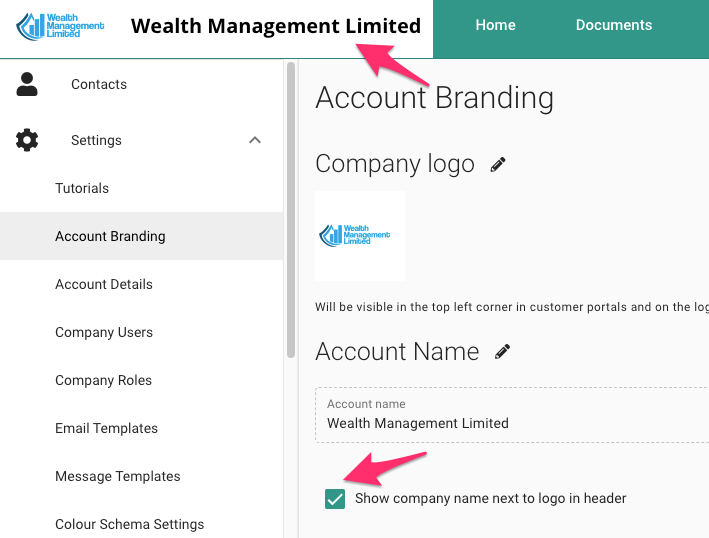Screen dimensions: 709x538
Task: Click the Settings gear icon
Action: point(27,140)
